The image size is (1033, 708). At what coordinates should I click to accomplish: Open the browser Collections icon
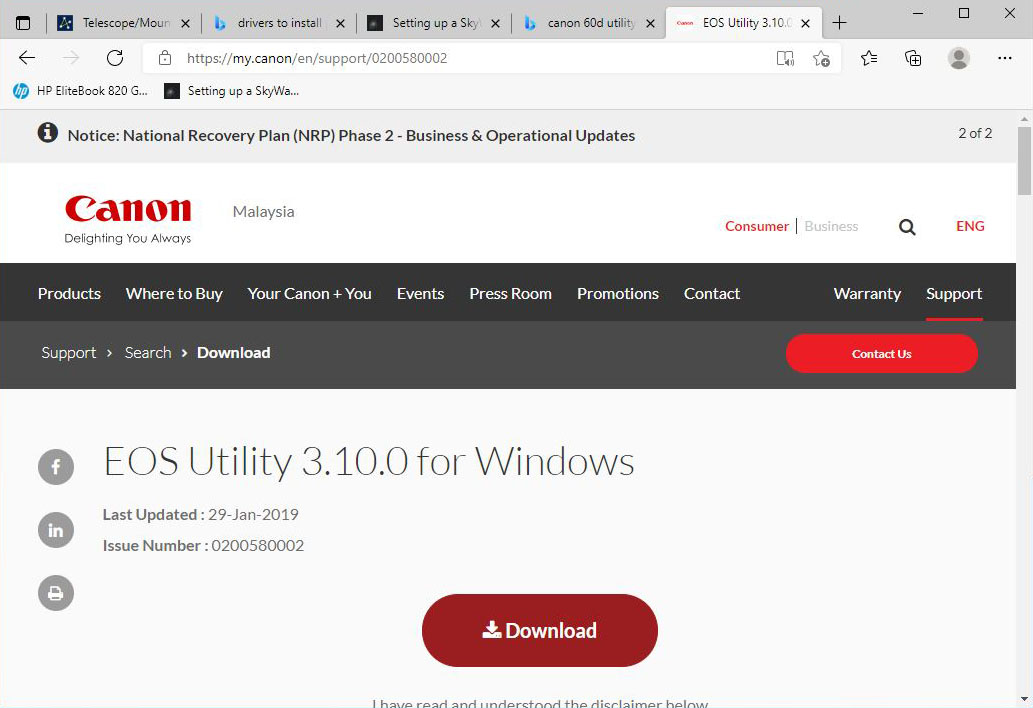(x=913, y=58)
